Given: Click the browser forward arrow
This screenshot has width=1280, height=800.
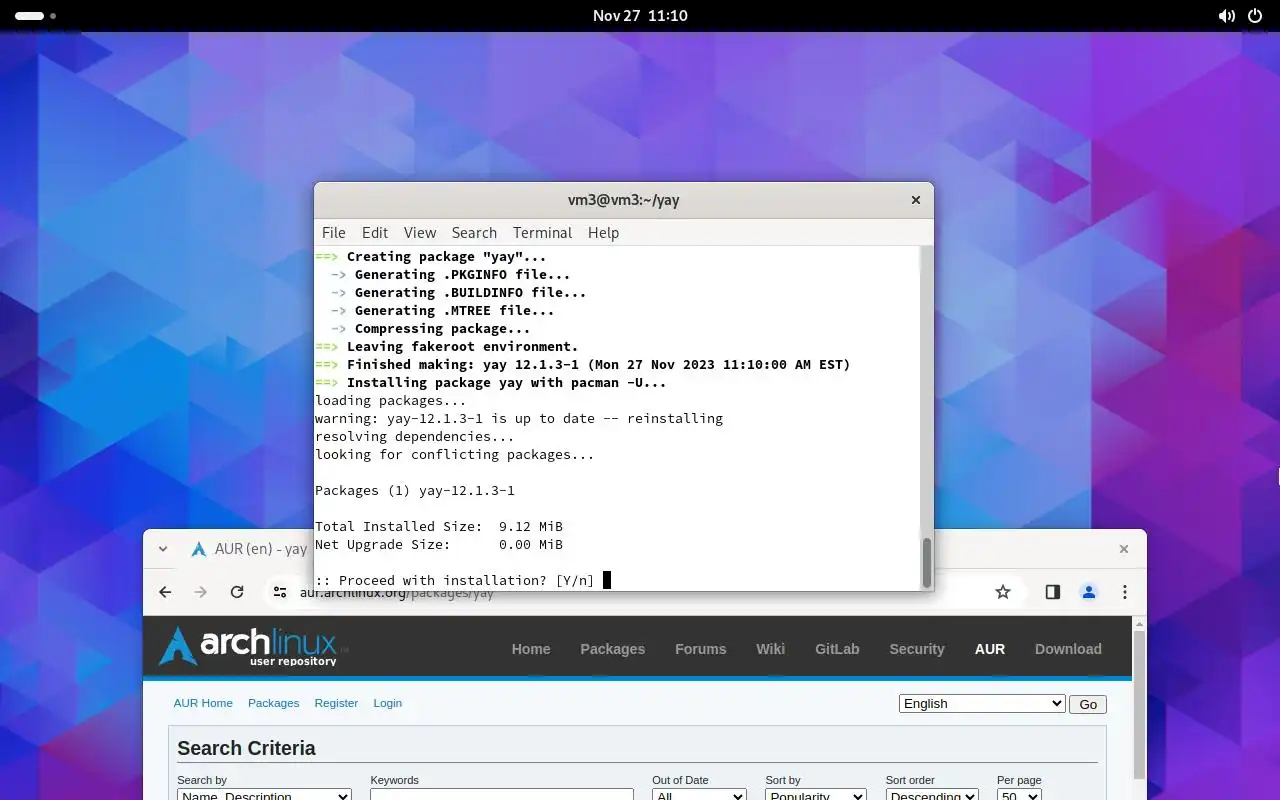Looking at the screenshot, I should pos(201,592).
